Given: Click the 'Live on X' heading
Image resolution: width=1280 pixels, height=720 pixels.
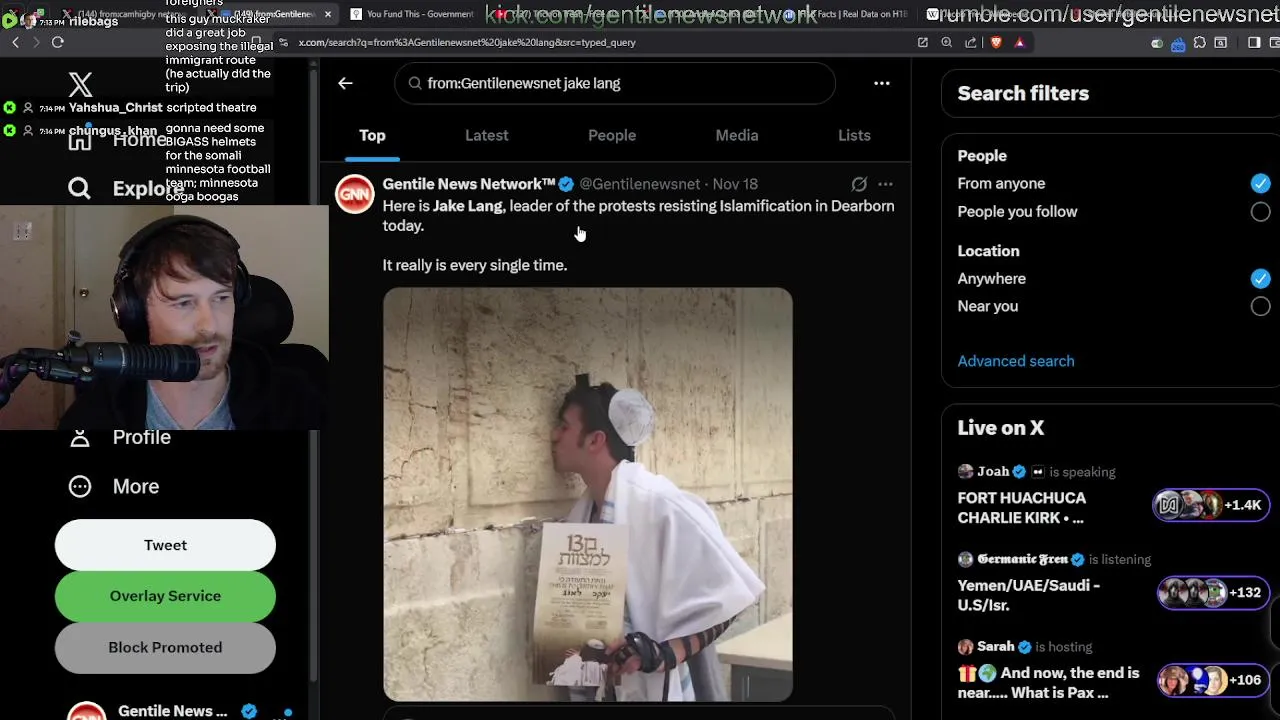Looking at the screenshot, I should 1001,427.
